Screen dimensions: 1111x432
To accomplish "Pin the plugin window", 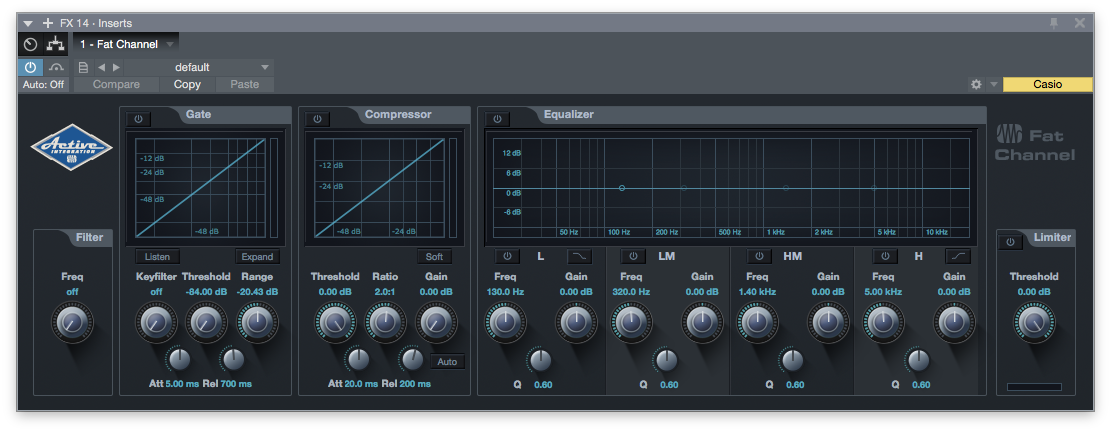I will (1054, 23).
